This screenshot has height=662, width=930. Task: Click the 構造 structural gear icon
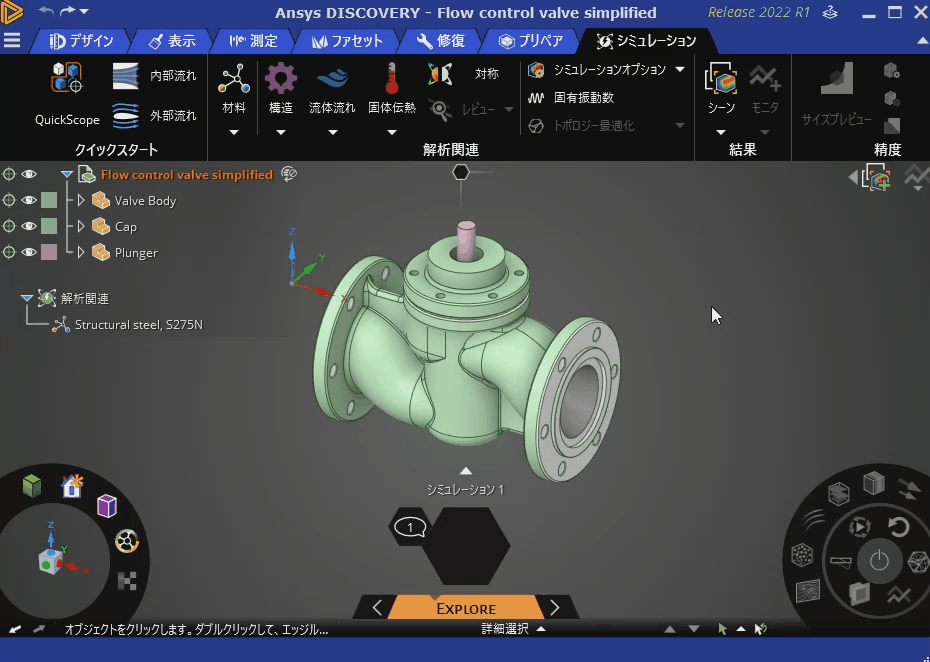coord(281,79)
